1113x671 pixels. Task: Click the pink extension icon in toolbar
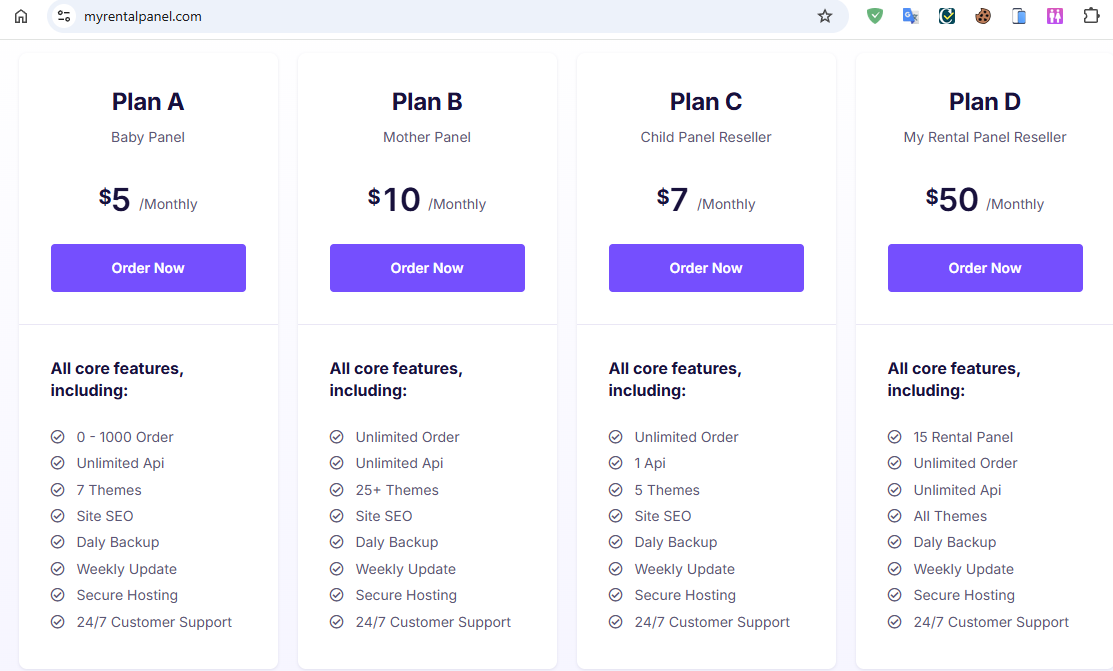[1055, 16]
